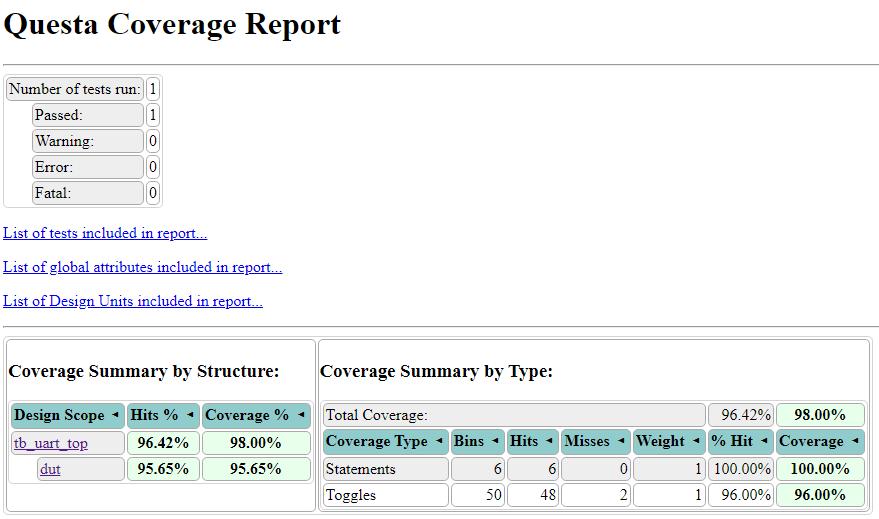
Task: Click the Number of tests run label
Action: click(x=75, y=89)
